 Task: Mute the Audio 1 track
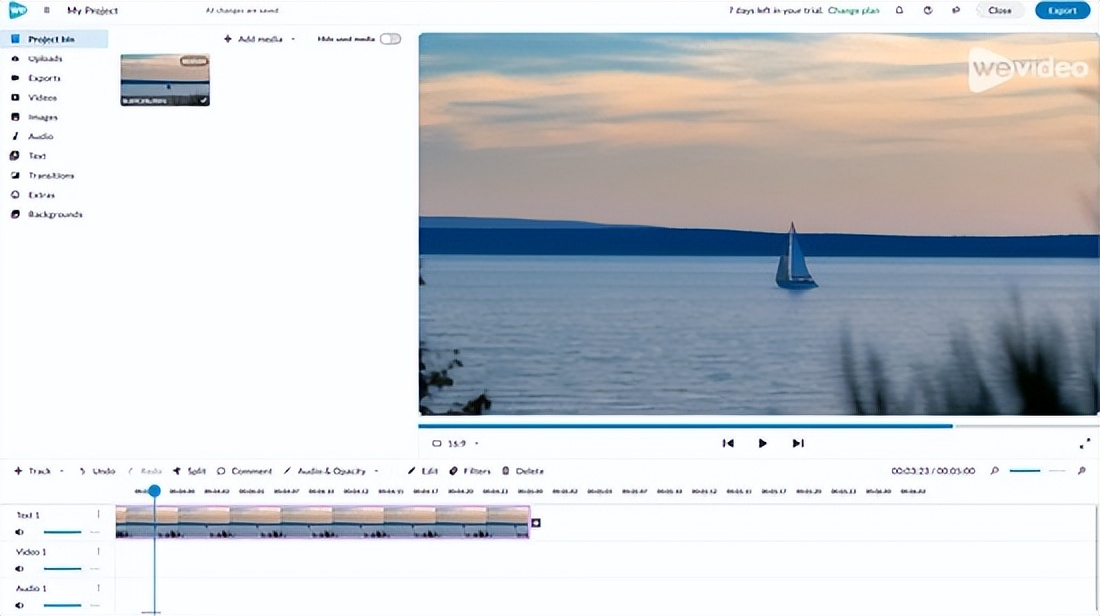(20, 605)
